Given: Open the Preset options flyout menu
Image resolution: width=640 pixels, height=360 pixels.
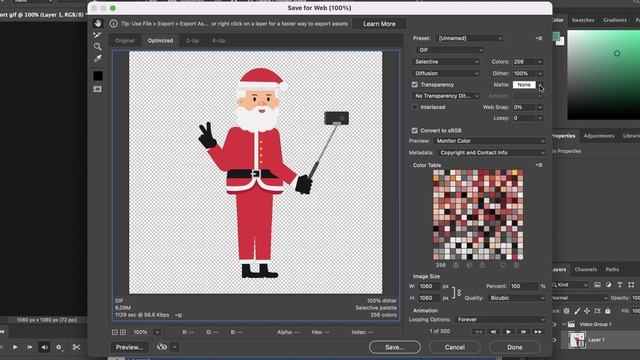Looking at the screenshot, I should 539,38.
